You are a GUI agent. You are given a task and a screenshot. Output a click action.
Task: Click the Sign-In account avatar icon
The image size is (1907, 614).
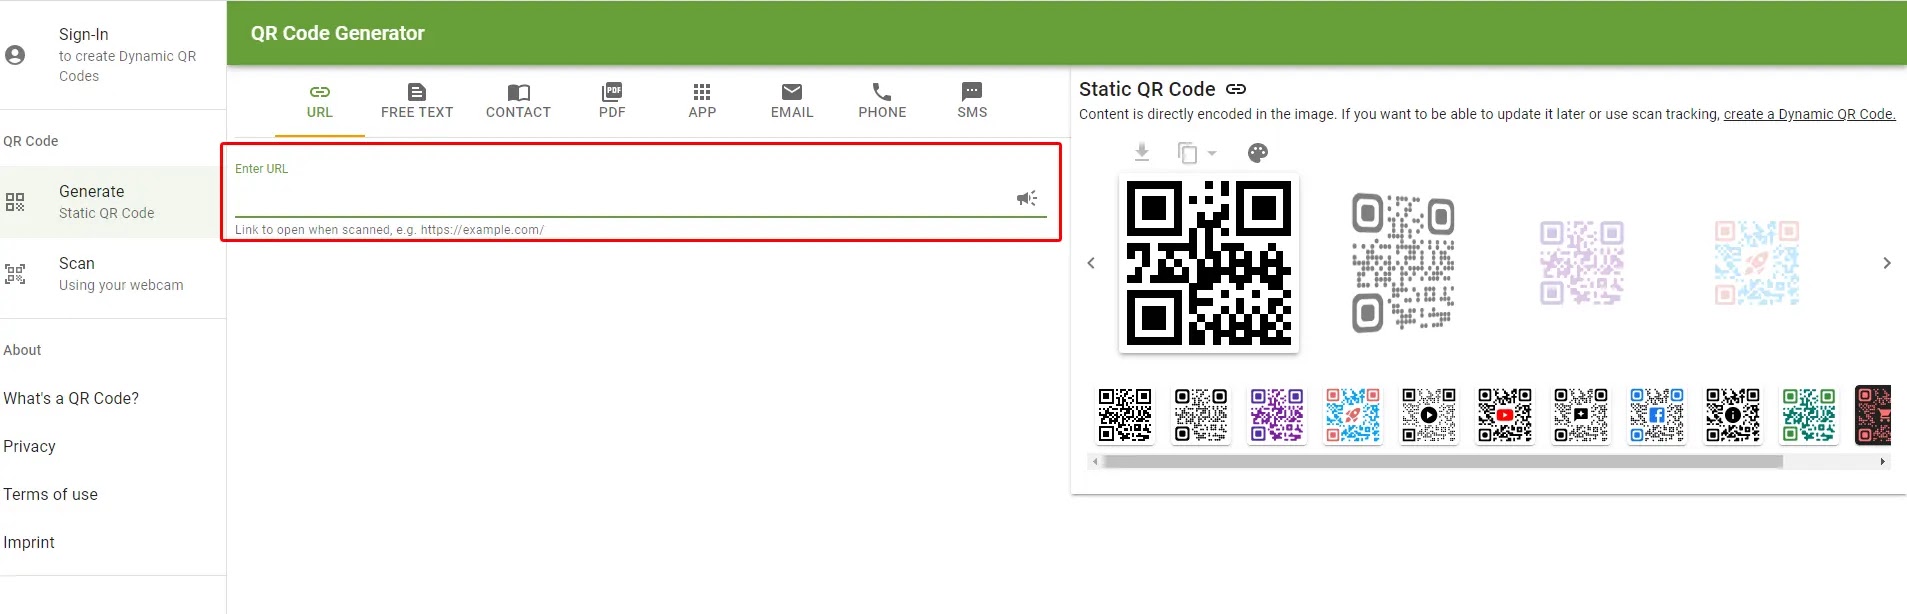pyautogui.click(x=15, y=55)
